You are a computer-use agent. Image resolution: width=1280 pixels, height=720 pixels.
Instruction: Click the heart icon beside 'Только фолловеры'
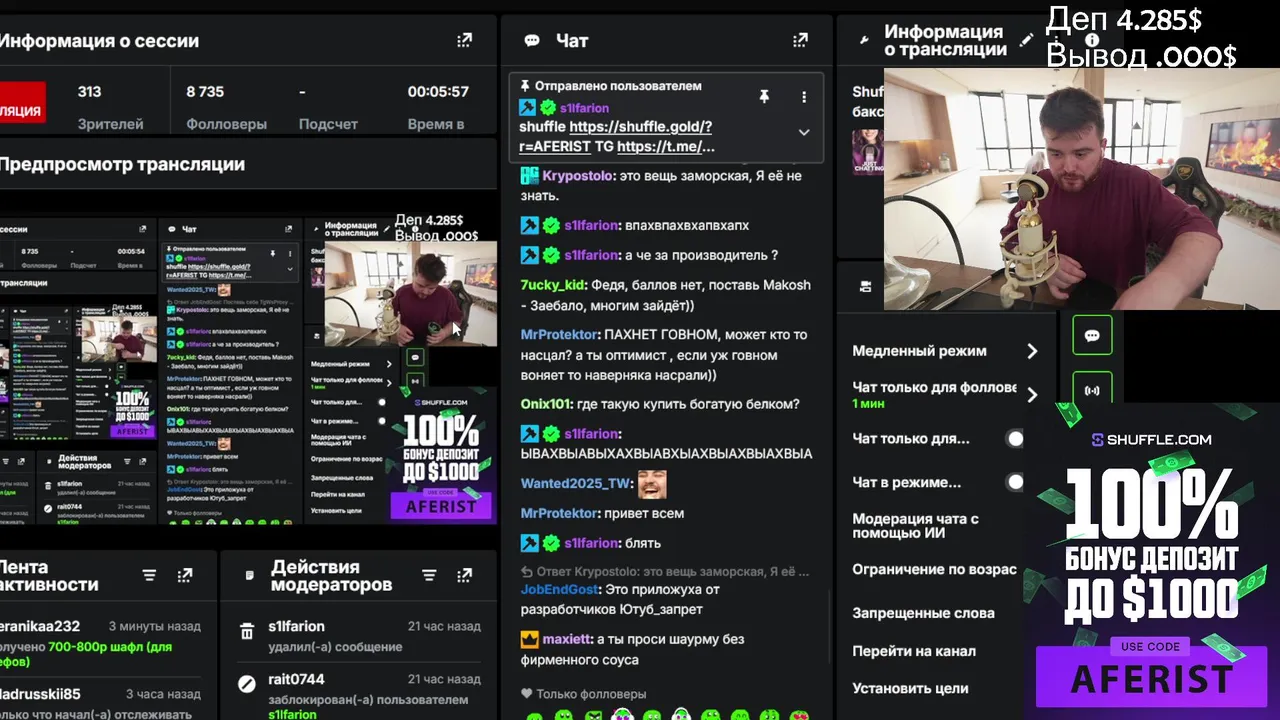(x=526, y=694)
